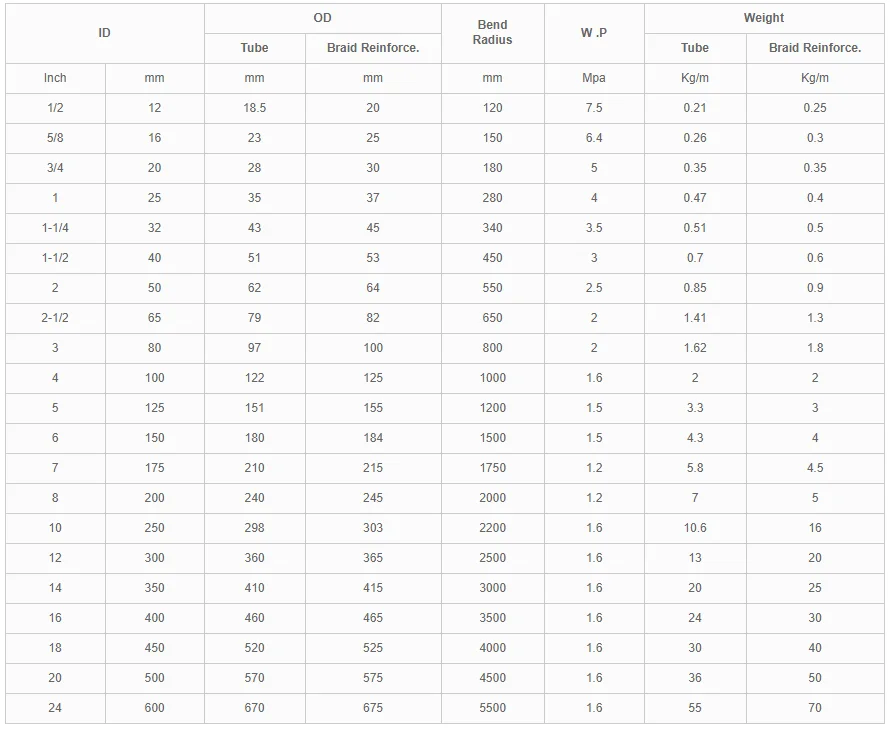890x731 pixels.
Task: Click the Mpa unit cell
Action: click(x=594, y=78)
